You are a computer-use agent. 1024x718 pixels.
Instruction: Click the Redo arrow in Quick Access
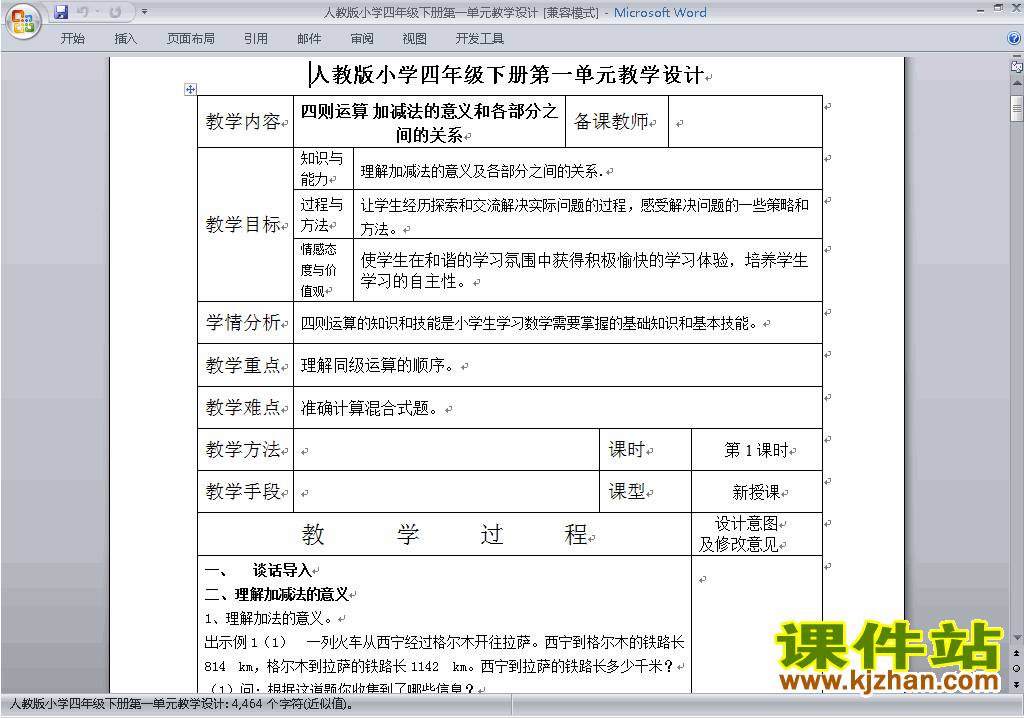tap(116, 12)
